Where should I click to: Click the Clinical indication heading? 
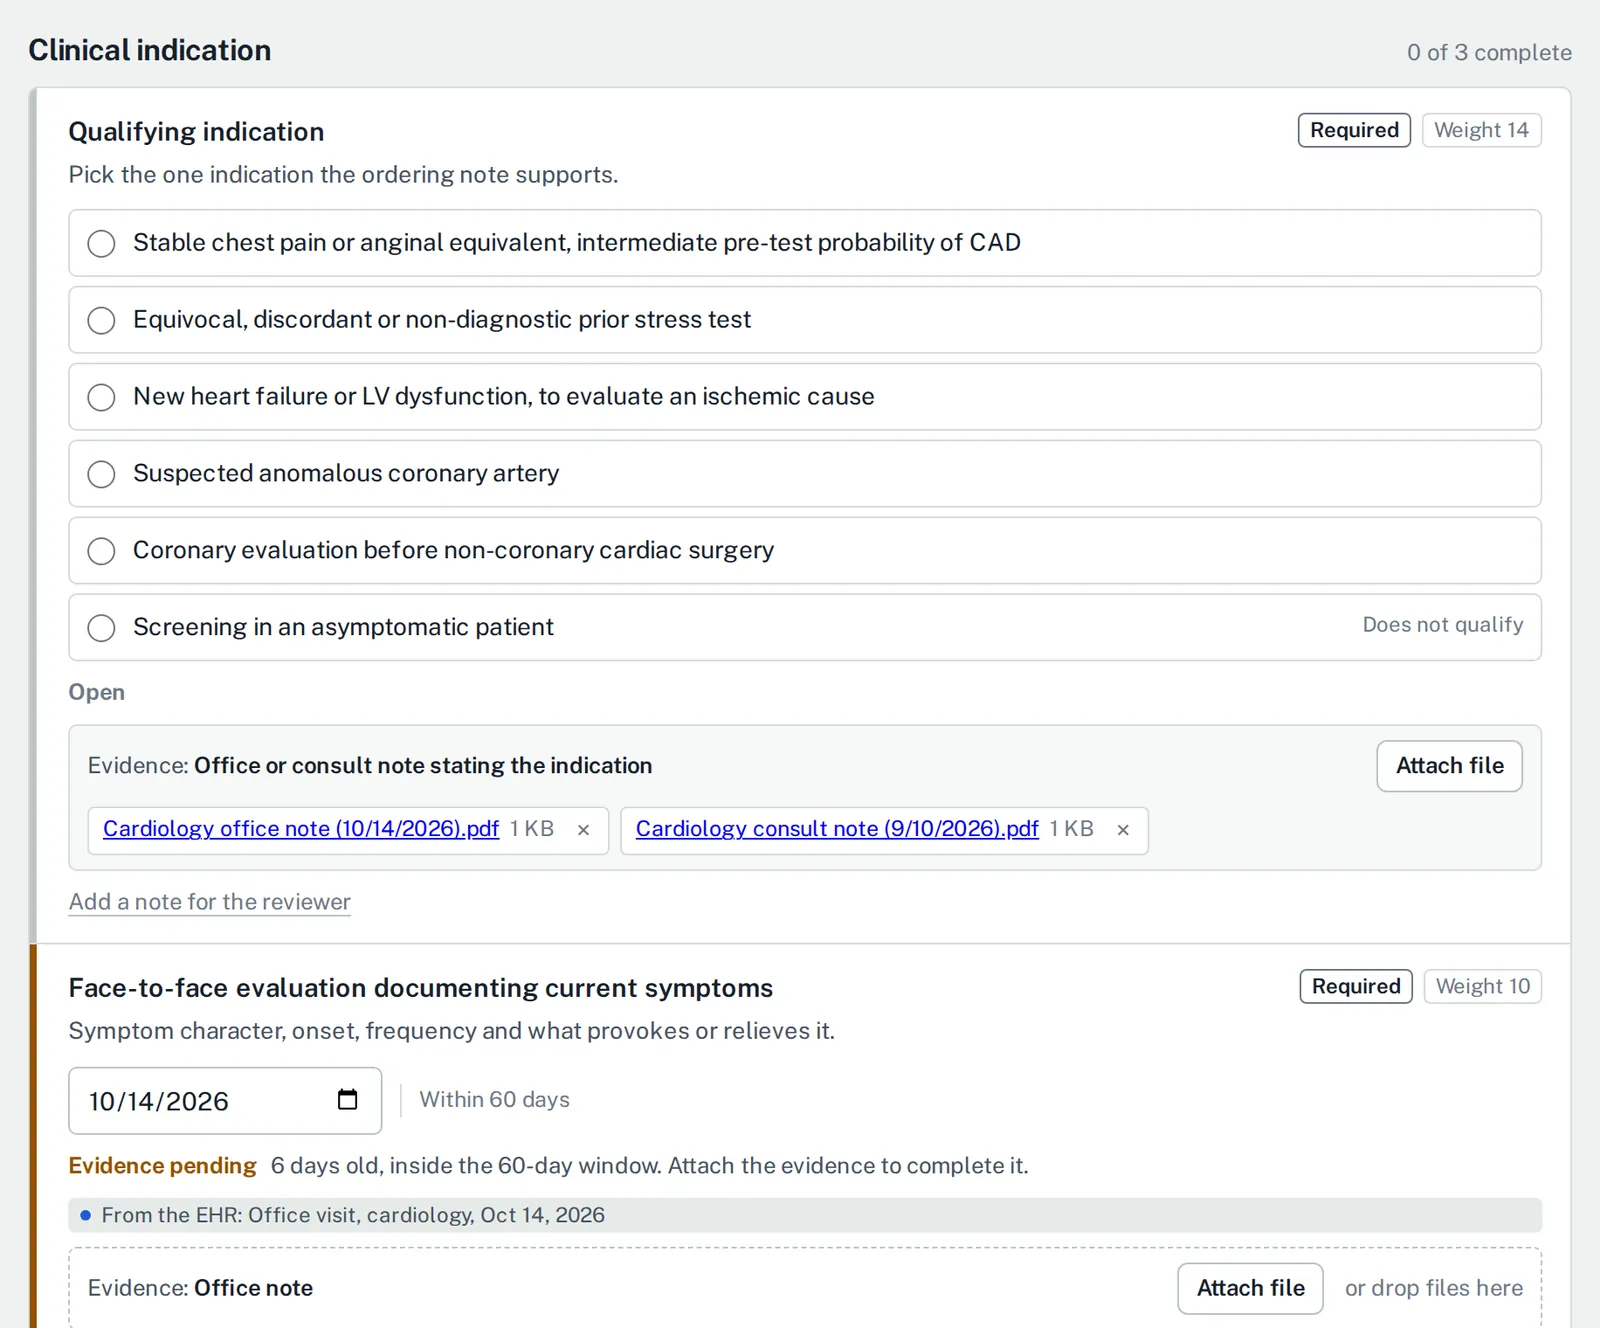(x=150, y=50)
